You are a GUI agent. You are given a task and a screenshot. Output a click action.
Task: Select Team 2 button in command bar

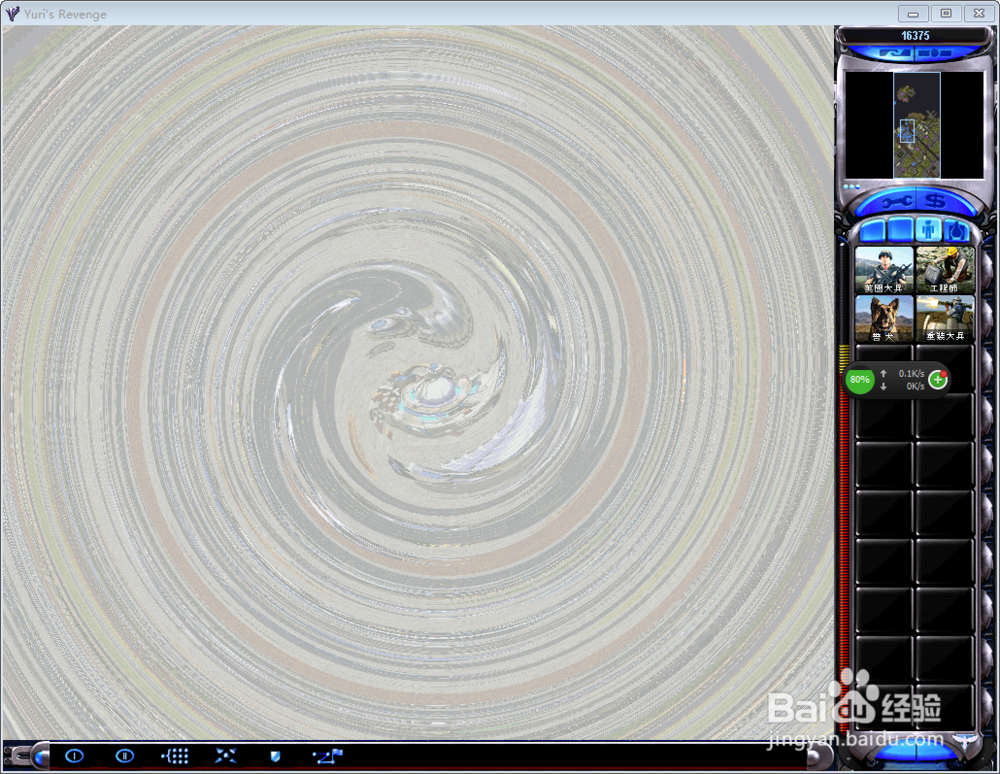click(x=124, y=756)
